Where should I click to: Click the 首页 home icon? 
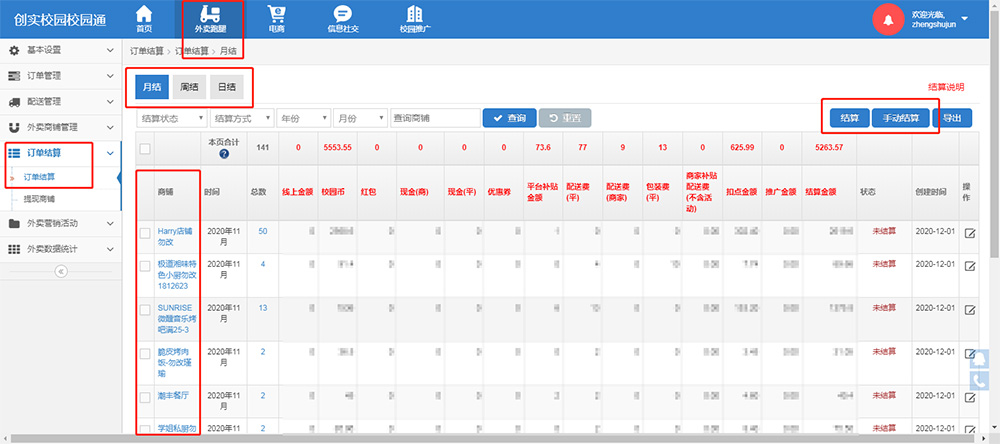(x=145, y=14)
